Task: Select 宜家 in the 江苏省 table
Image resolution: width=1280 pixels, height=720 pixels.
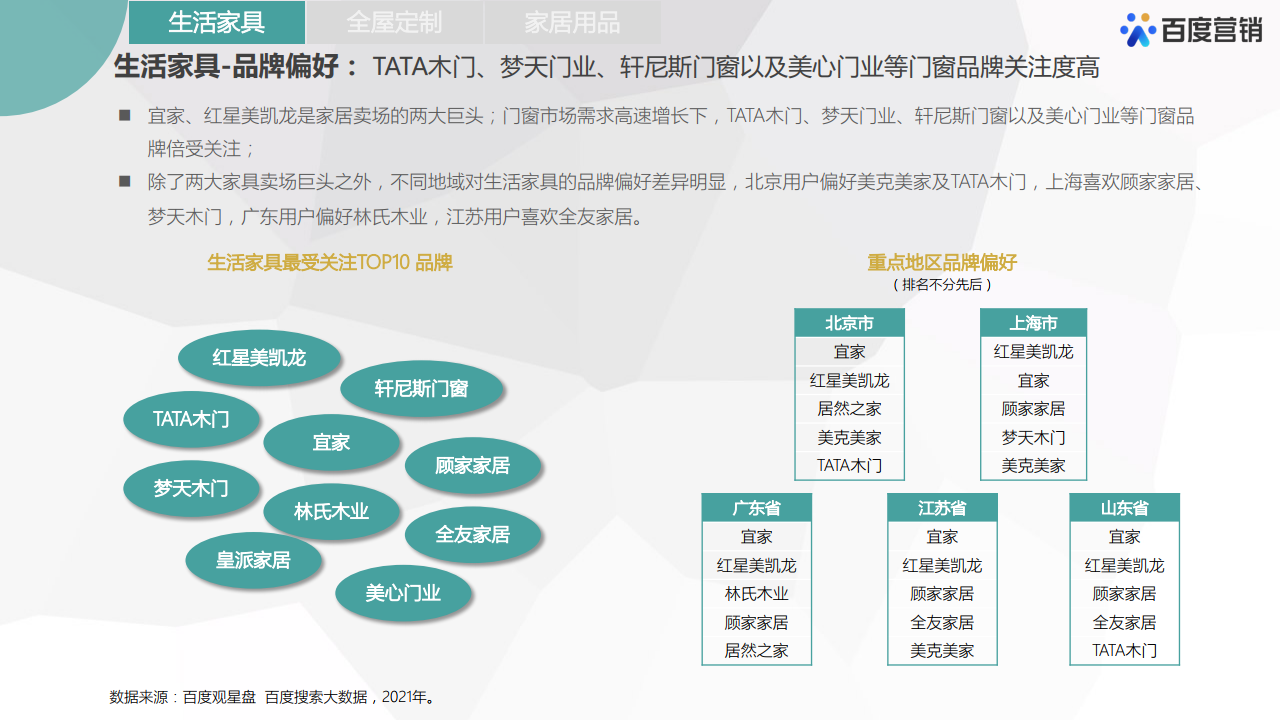Action: [x=942, y=536]
